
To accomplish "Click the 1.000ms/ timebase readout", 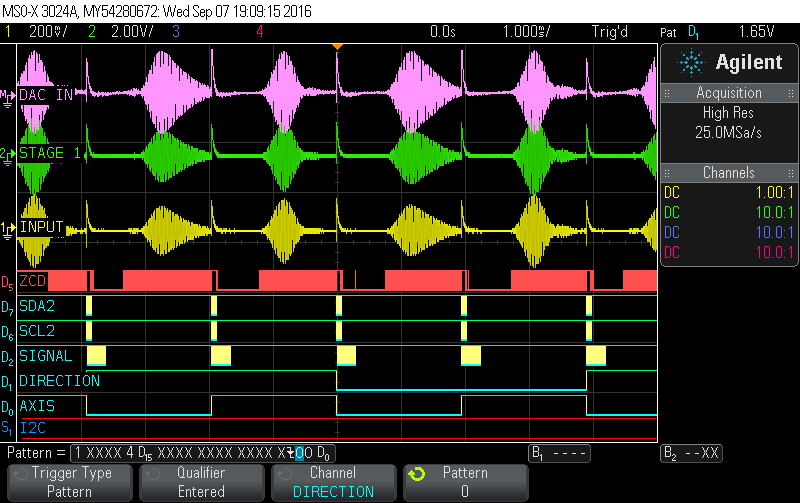I will click(x=527, y=32).
